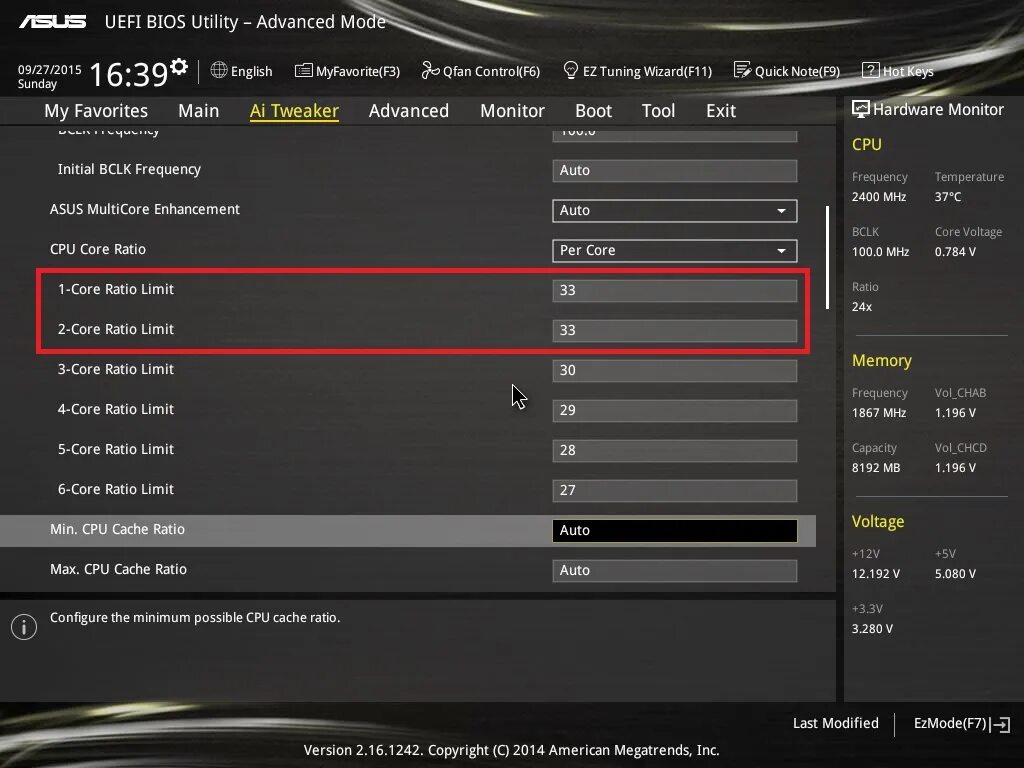The height and width of the screenshot is (768, 1024).
Task: Click Min. CPU Cache Ratio Auto field
Action: [675, 531]
